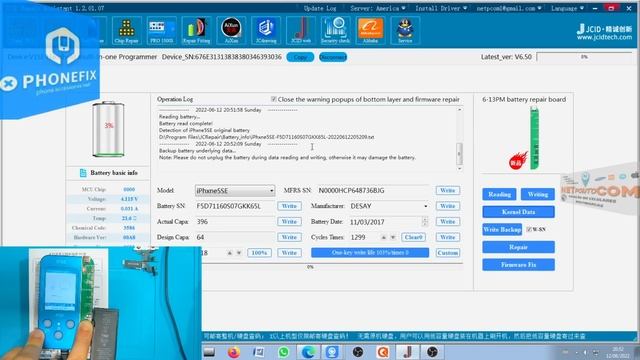
Task: Open the Language dropdown
Action: [x=567, y=8]
